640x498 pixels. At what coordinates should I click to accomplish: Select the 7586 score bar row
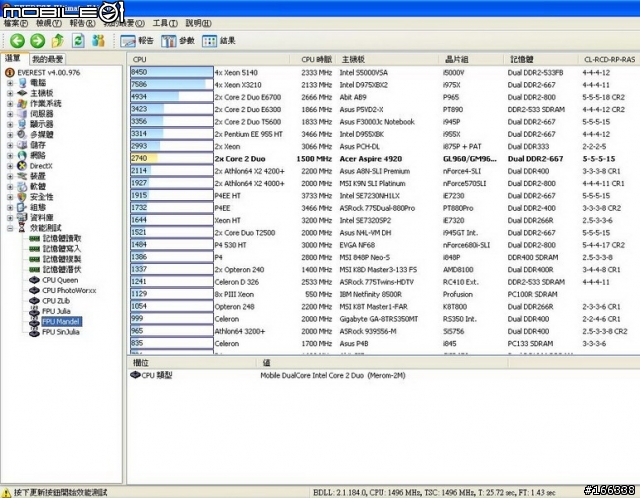point(172,84)
